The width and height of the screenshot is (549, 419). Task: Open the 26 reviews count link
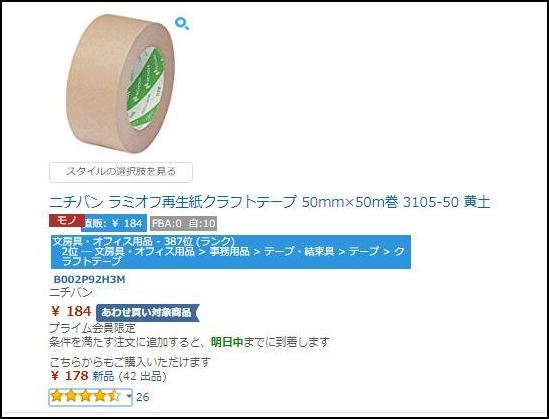(x=143, y=397)
